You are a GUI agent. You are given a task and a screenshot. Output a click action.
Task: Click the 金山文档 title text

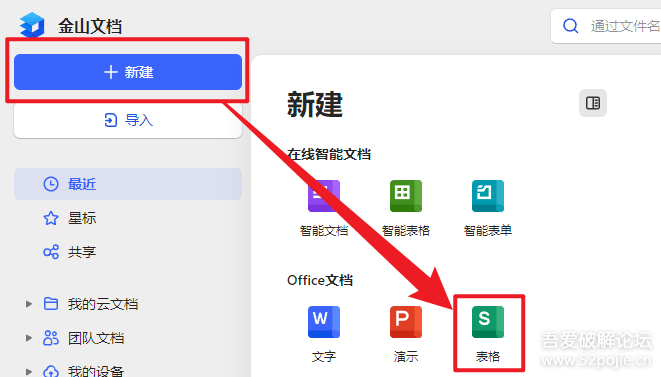coord(90,26)
